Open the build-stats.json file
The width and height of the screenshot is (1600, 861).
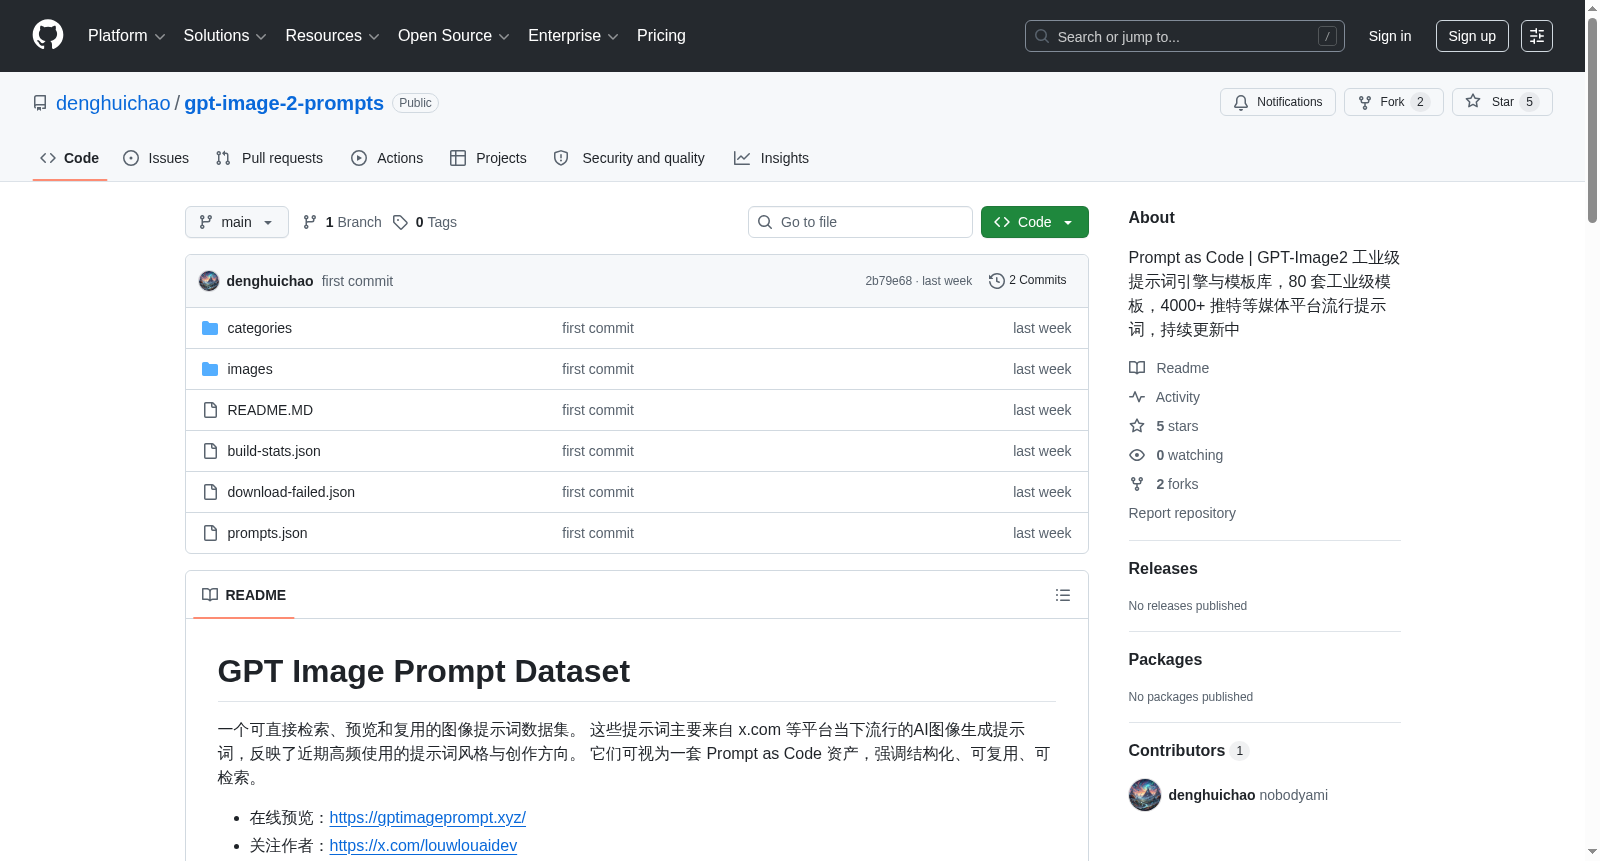pyautogui.click(x=274, y=451)
